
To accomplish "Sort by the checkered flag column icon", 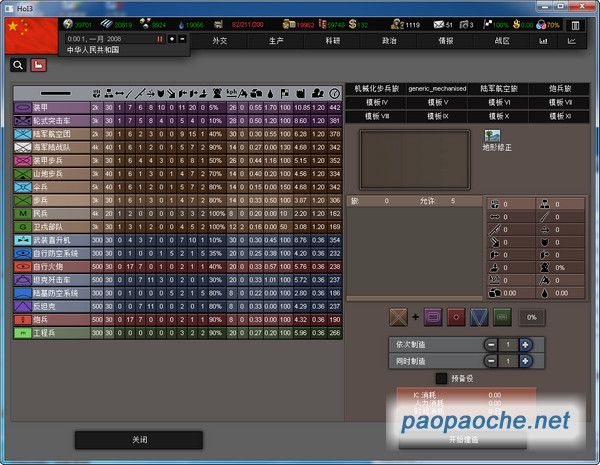I will (x=285, y=93).
